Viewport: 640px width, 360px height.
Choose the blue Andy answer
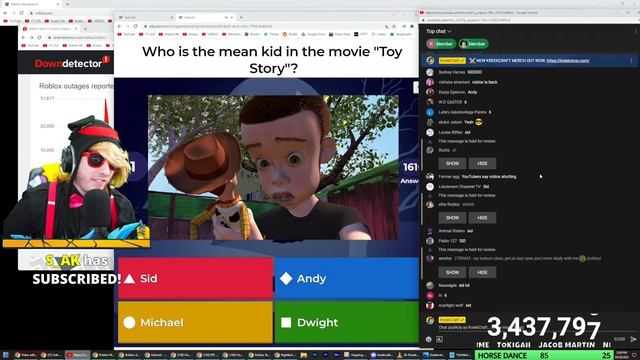tap(347, 279)
